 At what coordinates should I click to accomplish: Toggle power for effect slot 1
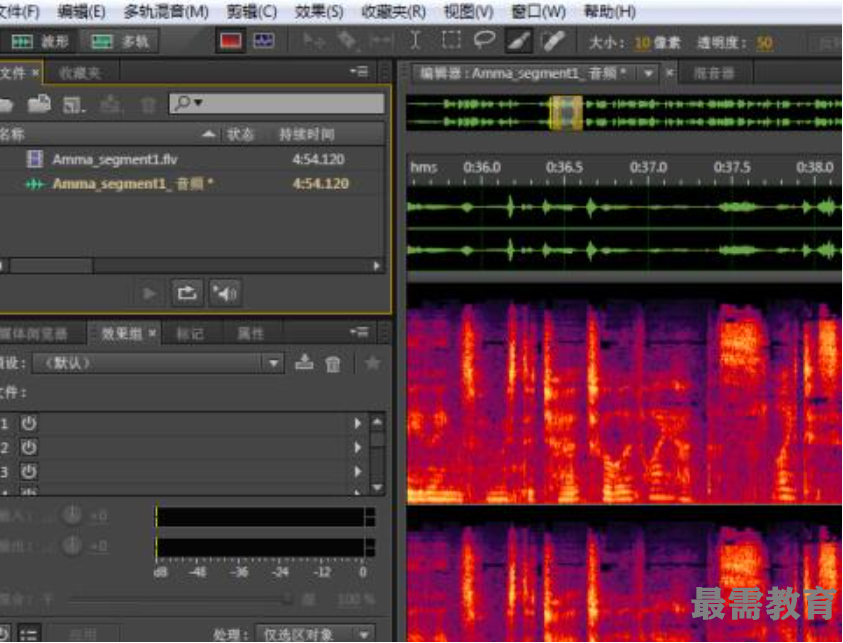pos(28,423)
